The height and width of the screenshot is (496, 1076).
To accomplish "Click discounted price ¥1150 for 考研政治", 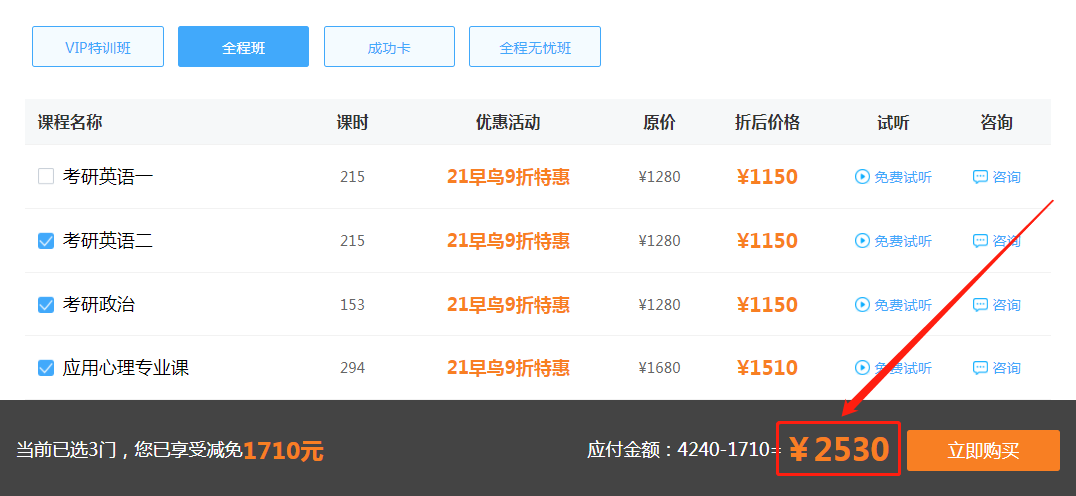I will coord(767,305).
